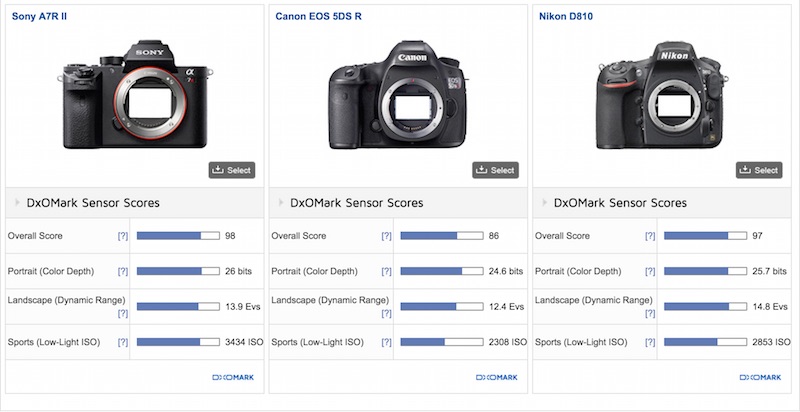Click the Sony A7R II camera image
Screen dimensions: 800x412
click(x=135, y=95)
